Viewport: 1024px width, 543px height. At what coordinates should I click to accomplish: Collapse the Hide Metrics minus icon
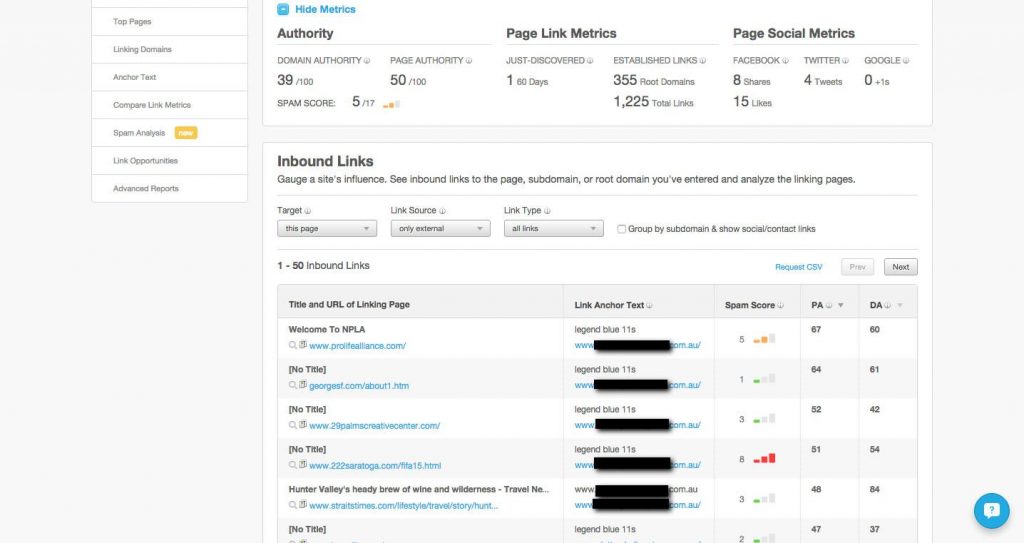283,9
